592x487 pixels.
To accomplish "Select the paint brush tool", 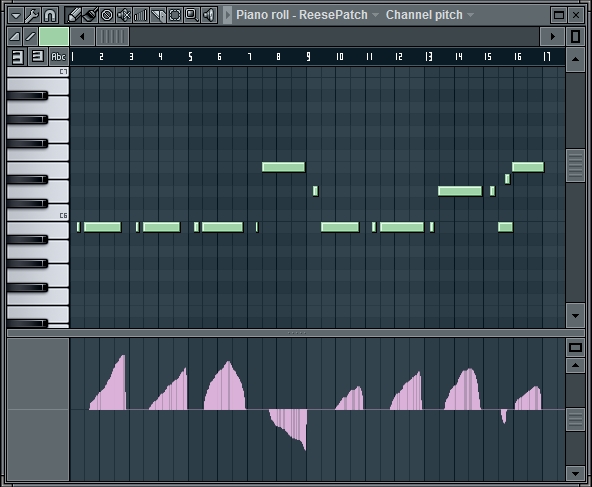I will (x=90, y=15).
